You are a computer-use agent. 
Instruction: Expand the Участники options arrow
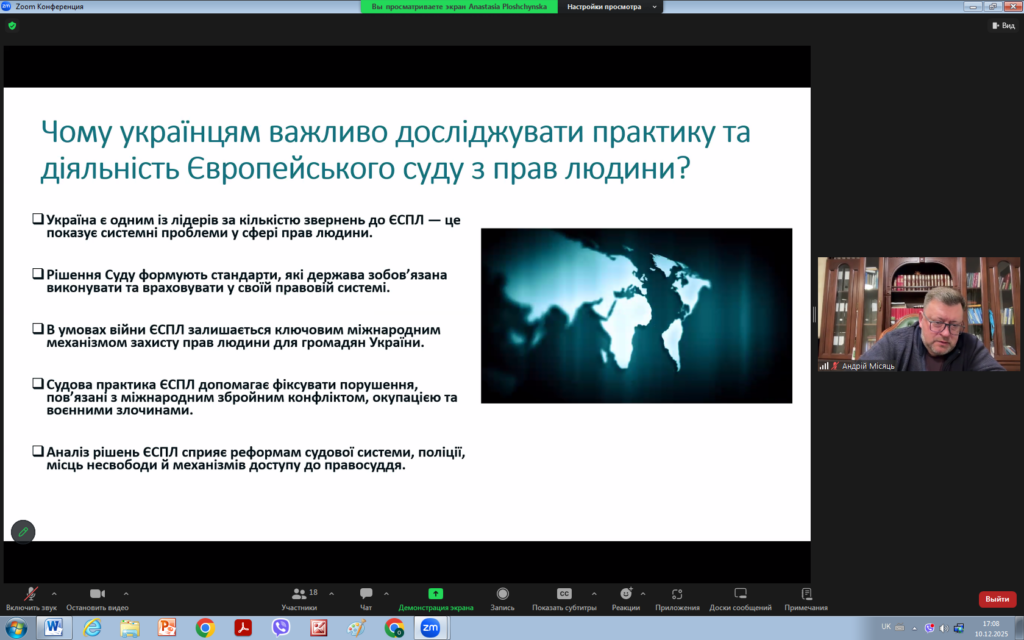tap(331, 593)
